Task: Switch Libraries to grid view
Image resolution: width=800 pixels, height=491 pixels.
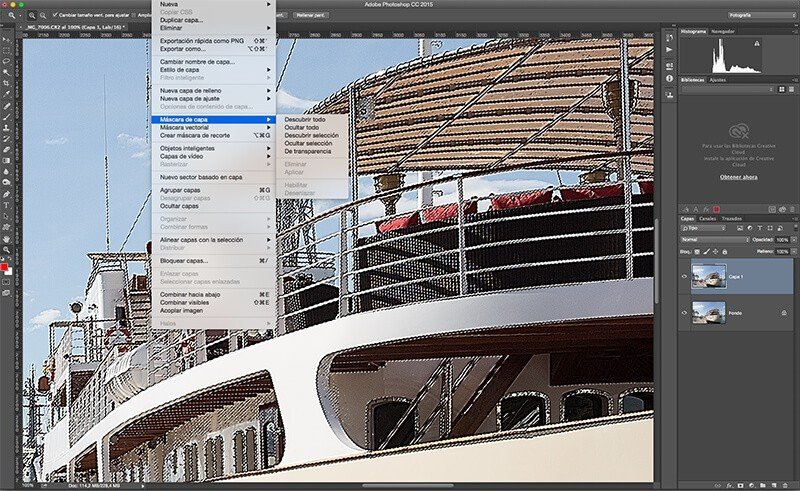Action: 782,89
